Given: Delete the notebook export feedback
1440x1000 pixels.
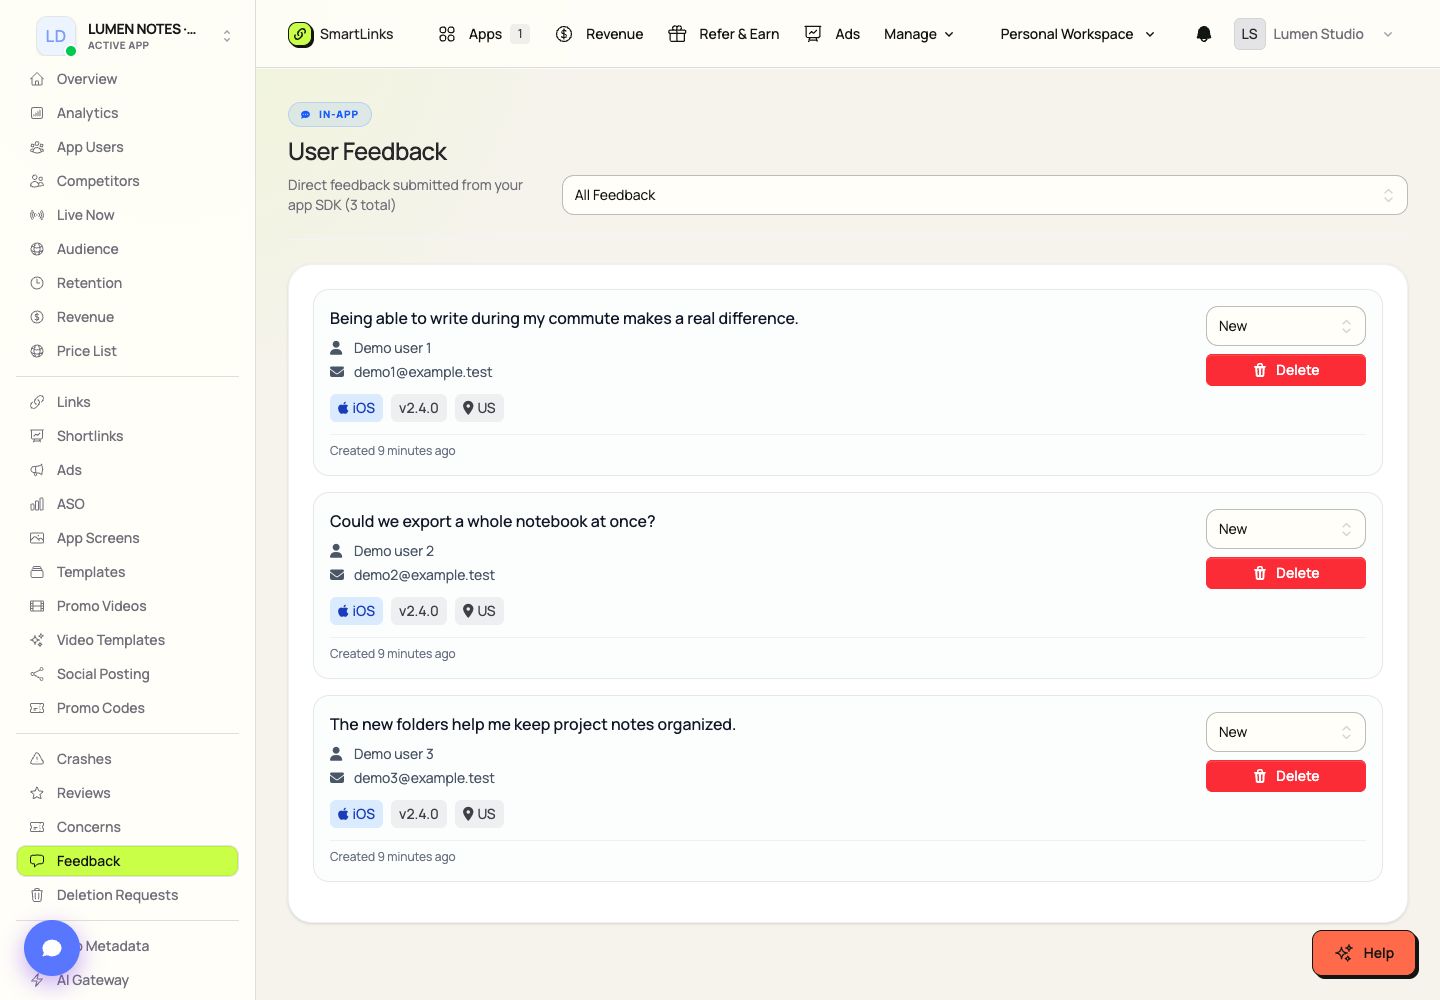Looking at the screenshot, I should [1285, 573].
